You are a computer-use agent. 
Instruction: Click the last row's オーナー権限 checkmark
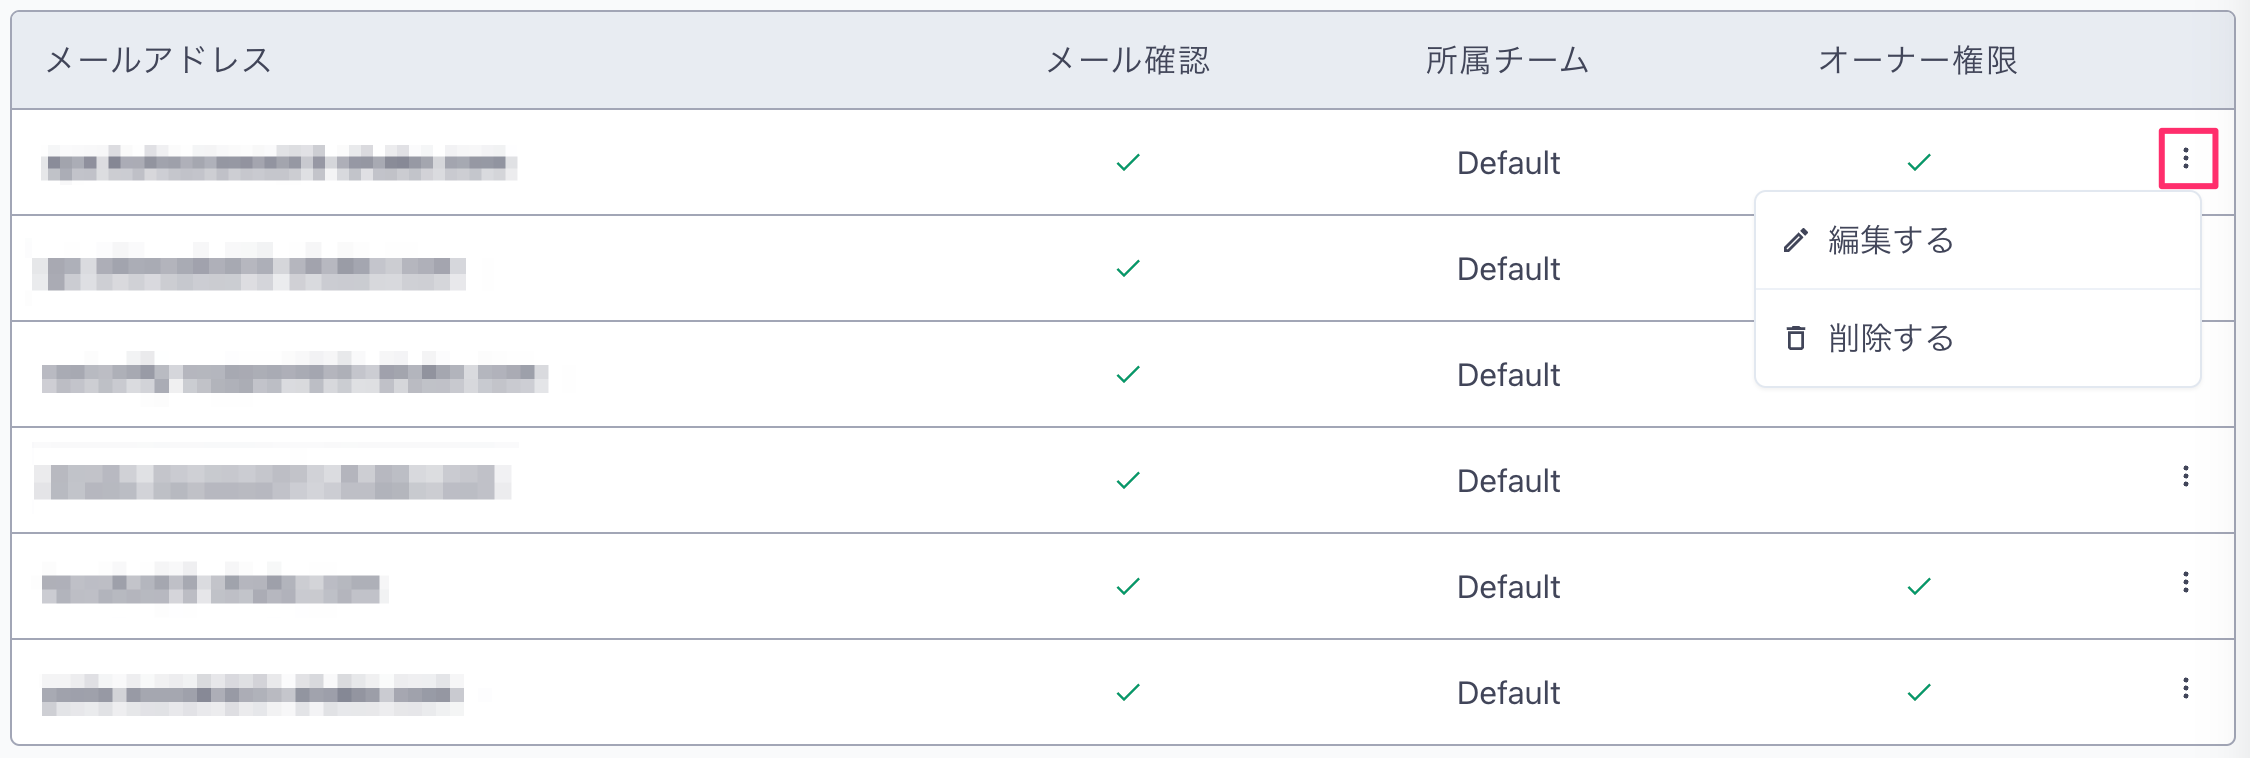[x=1918, y=692]
